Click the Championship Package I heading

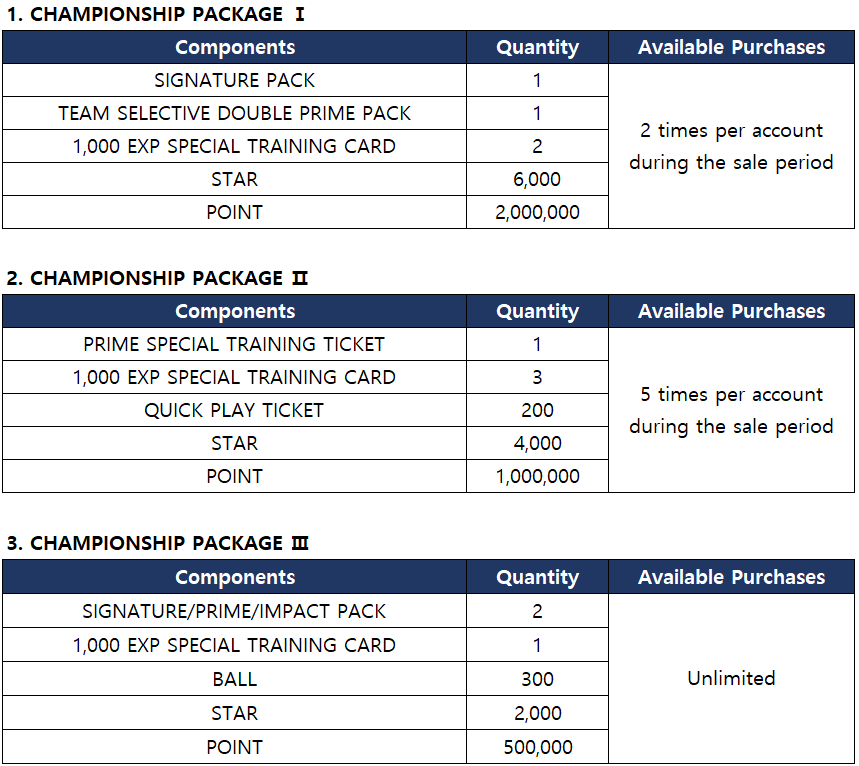point(155,15)
